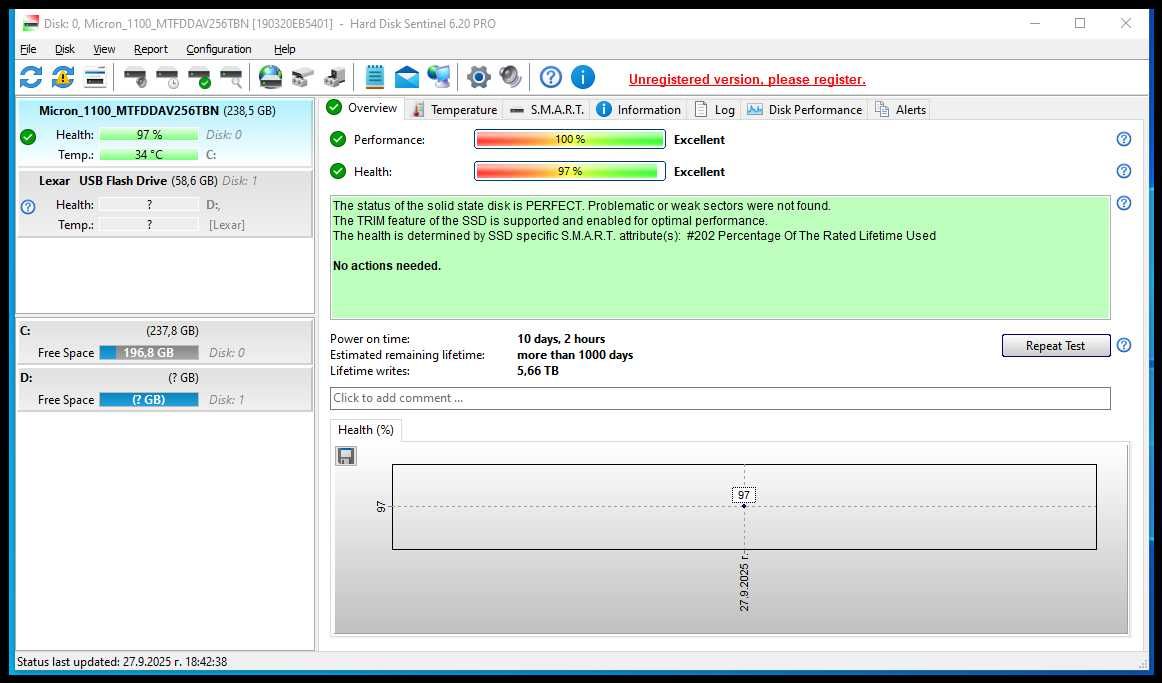Open the Disk menu
Screen dimensions: 1162x683
(64, 49)
